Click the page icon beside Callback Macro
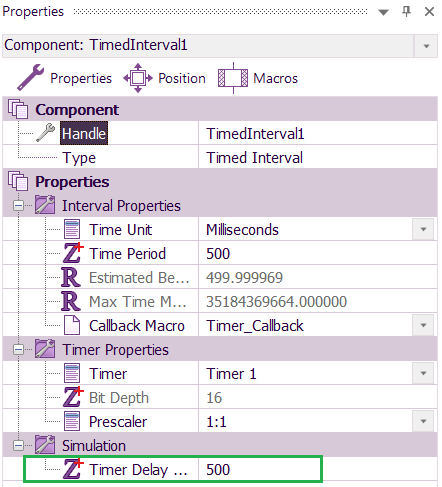 (x=72, y=325)
